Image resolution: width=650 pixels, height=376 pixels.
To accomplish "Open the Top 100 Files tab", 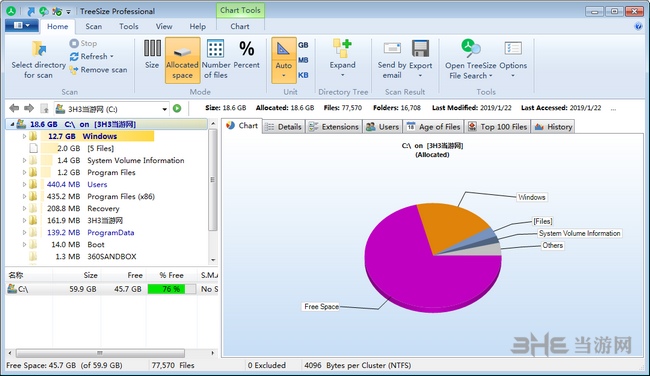I will (498, 127).
